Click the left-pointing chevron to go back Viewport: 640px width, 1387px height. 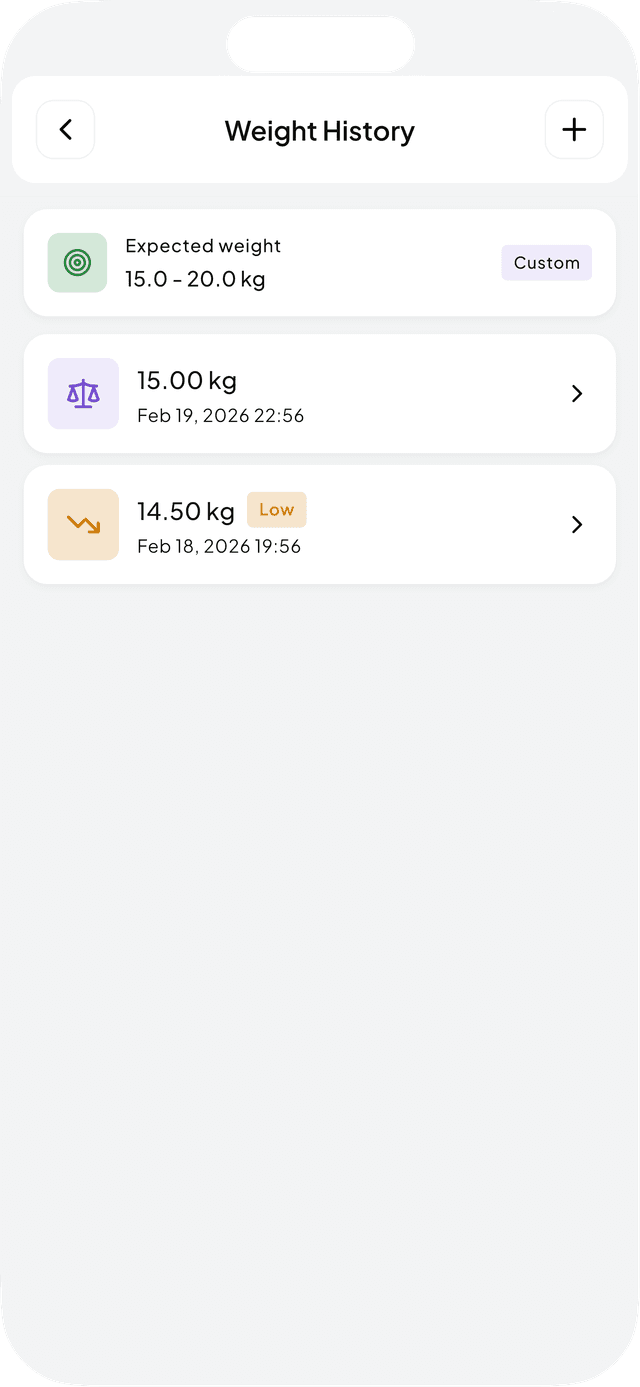65,129
